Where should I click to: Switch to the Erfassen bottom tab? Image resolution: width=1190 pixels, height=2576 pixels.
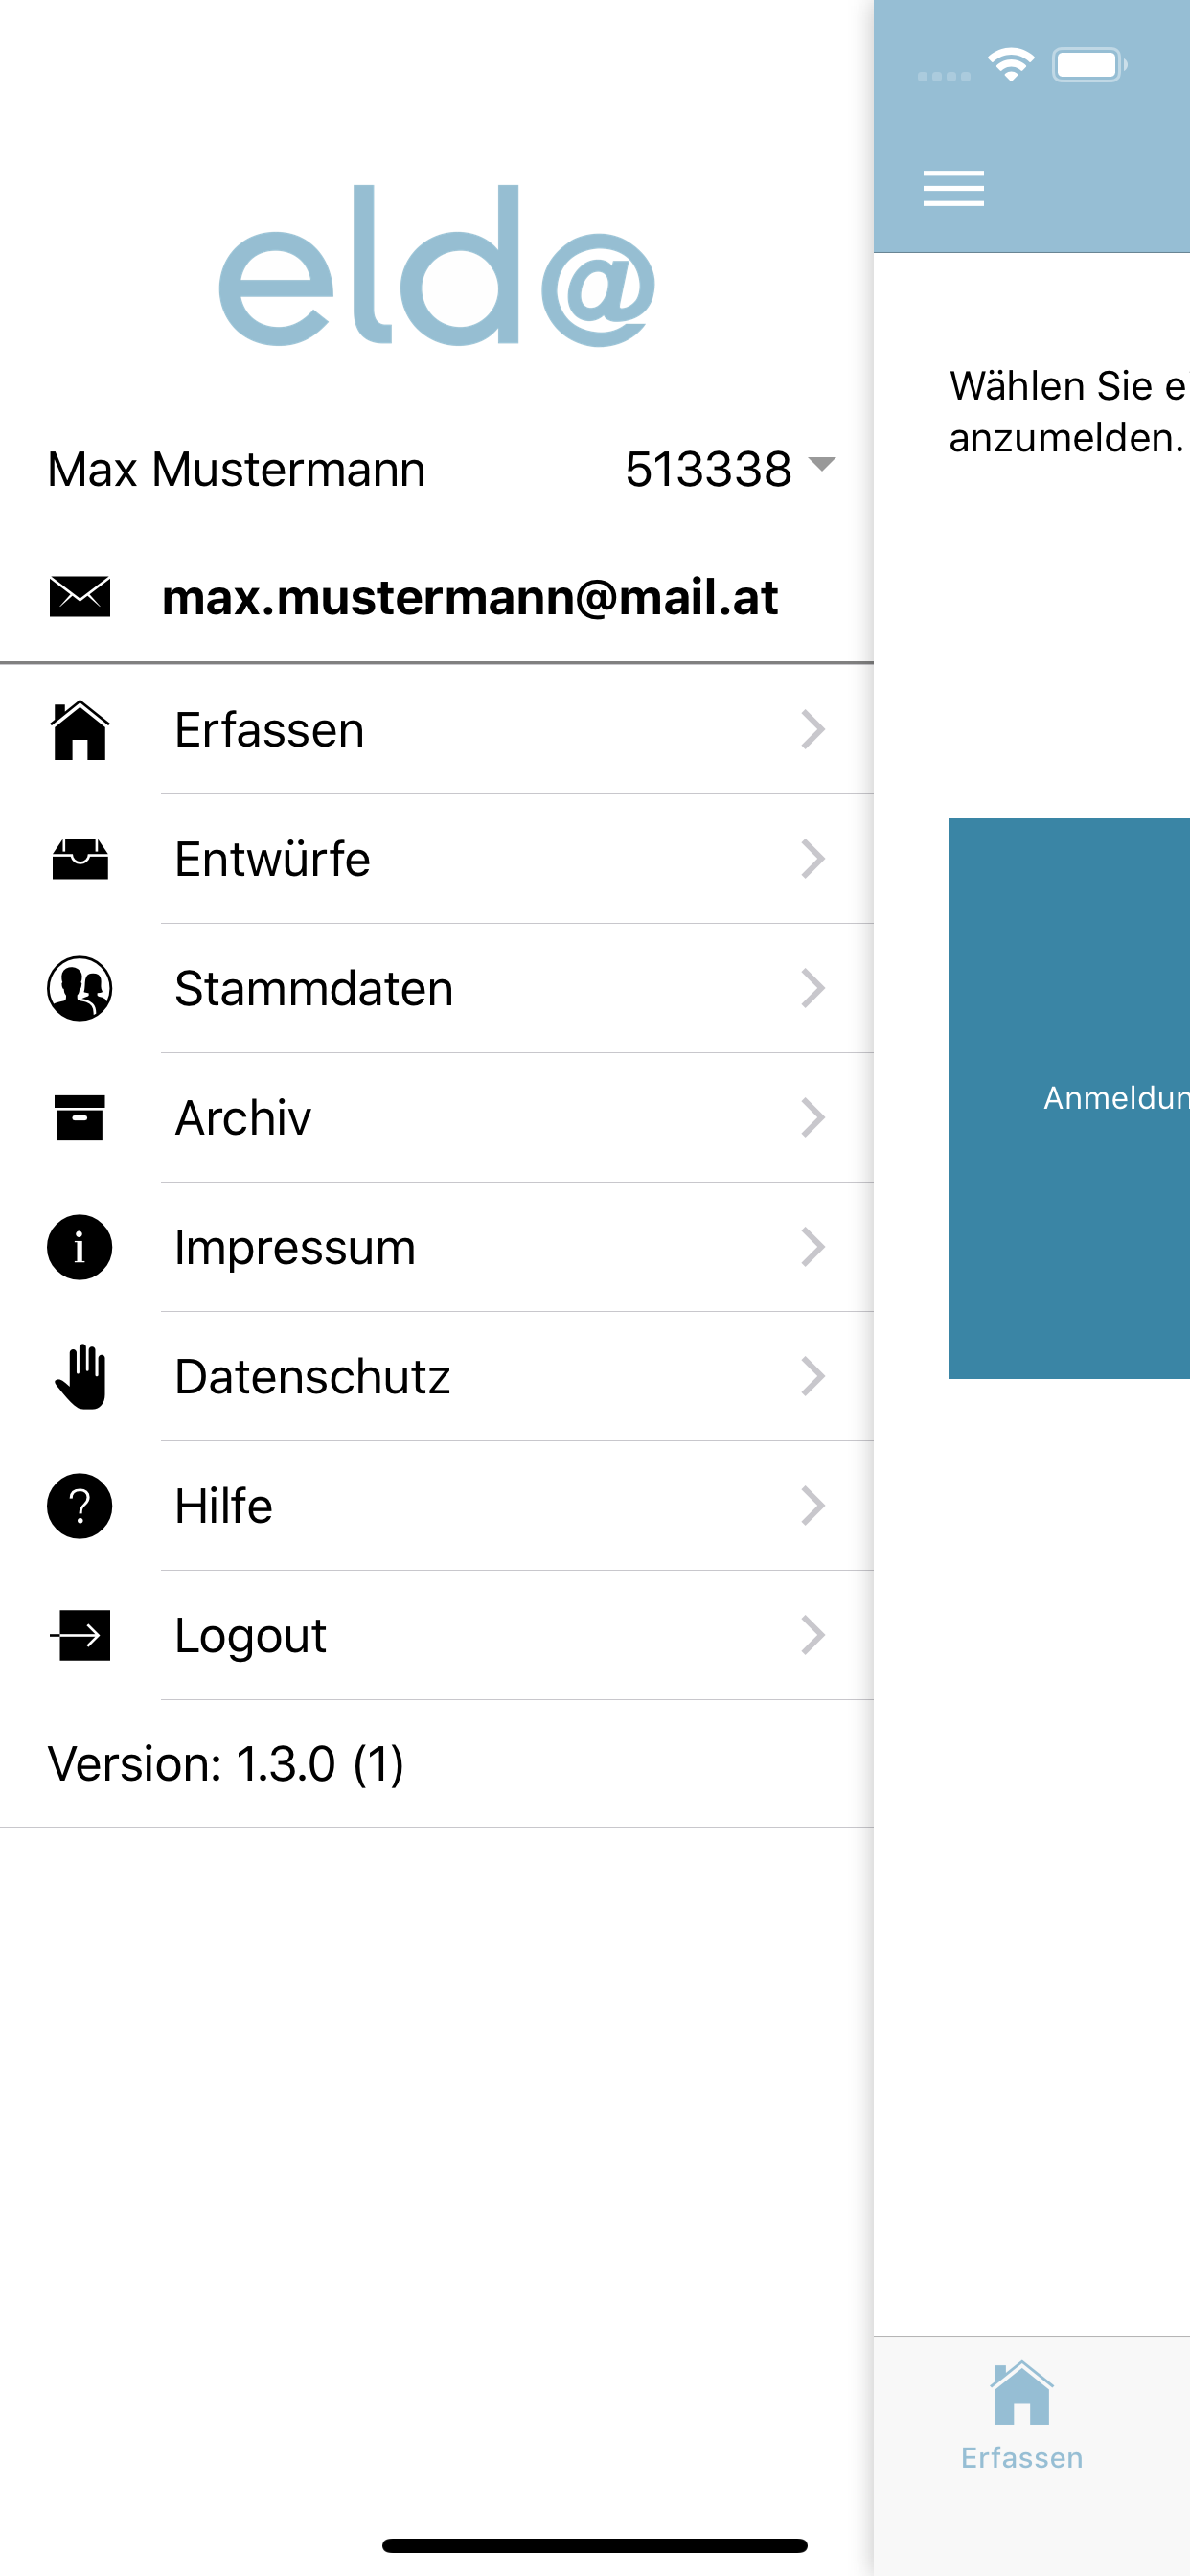(1021, 2414)
